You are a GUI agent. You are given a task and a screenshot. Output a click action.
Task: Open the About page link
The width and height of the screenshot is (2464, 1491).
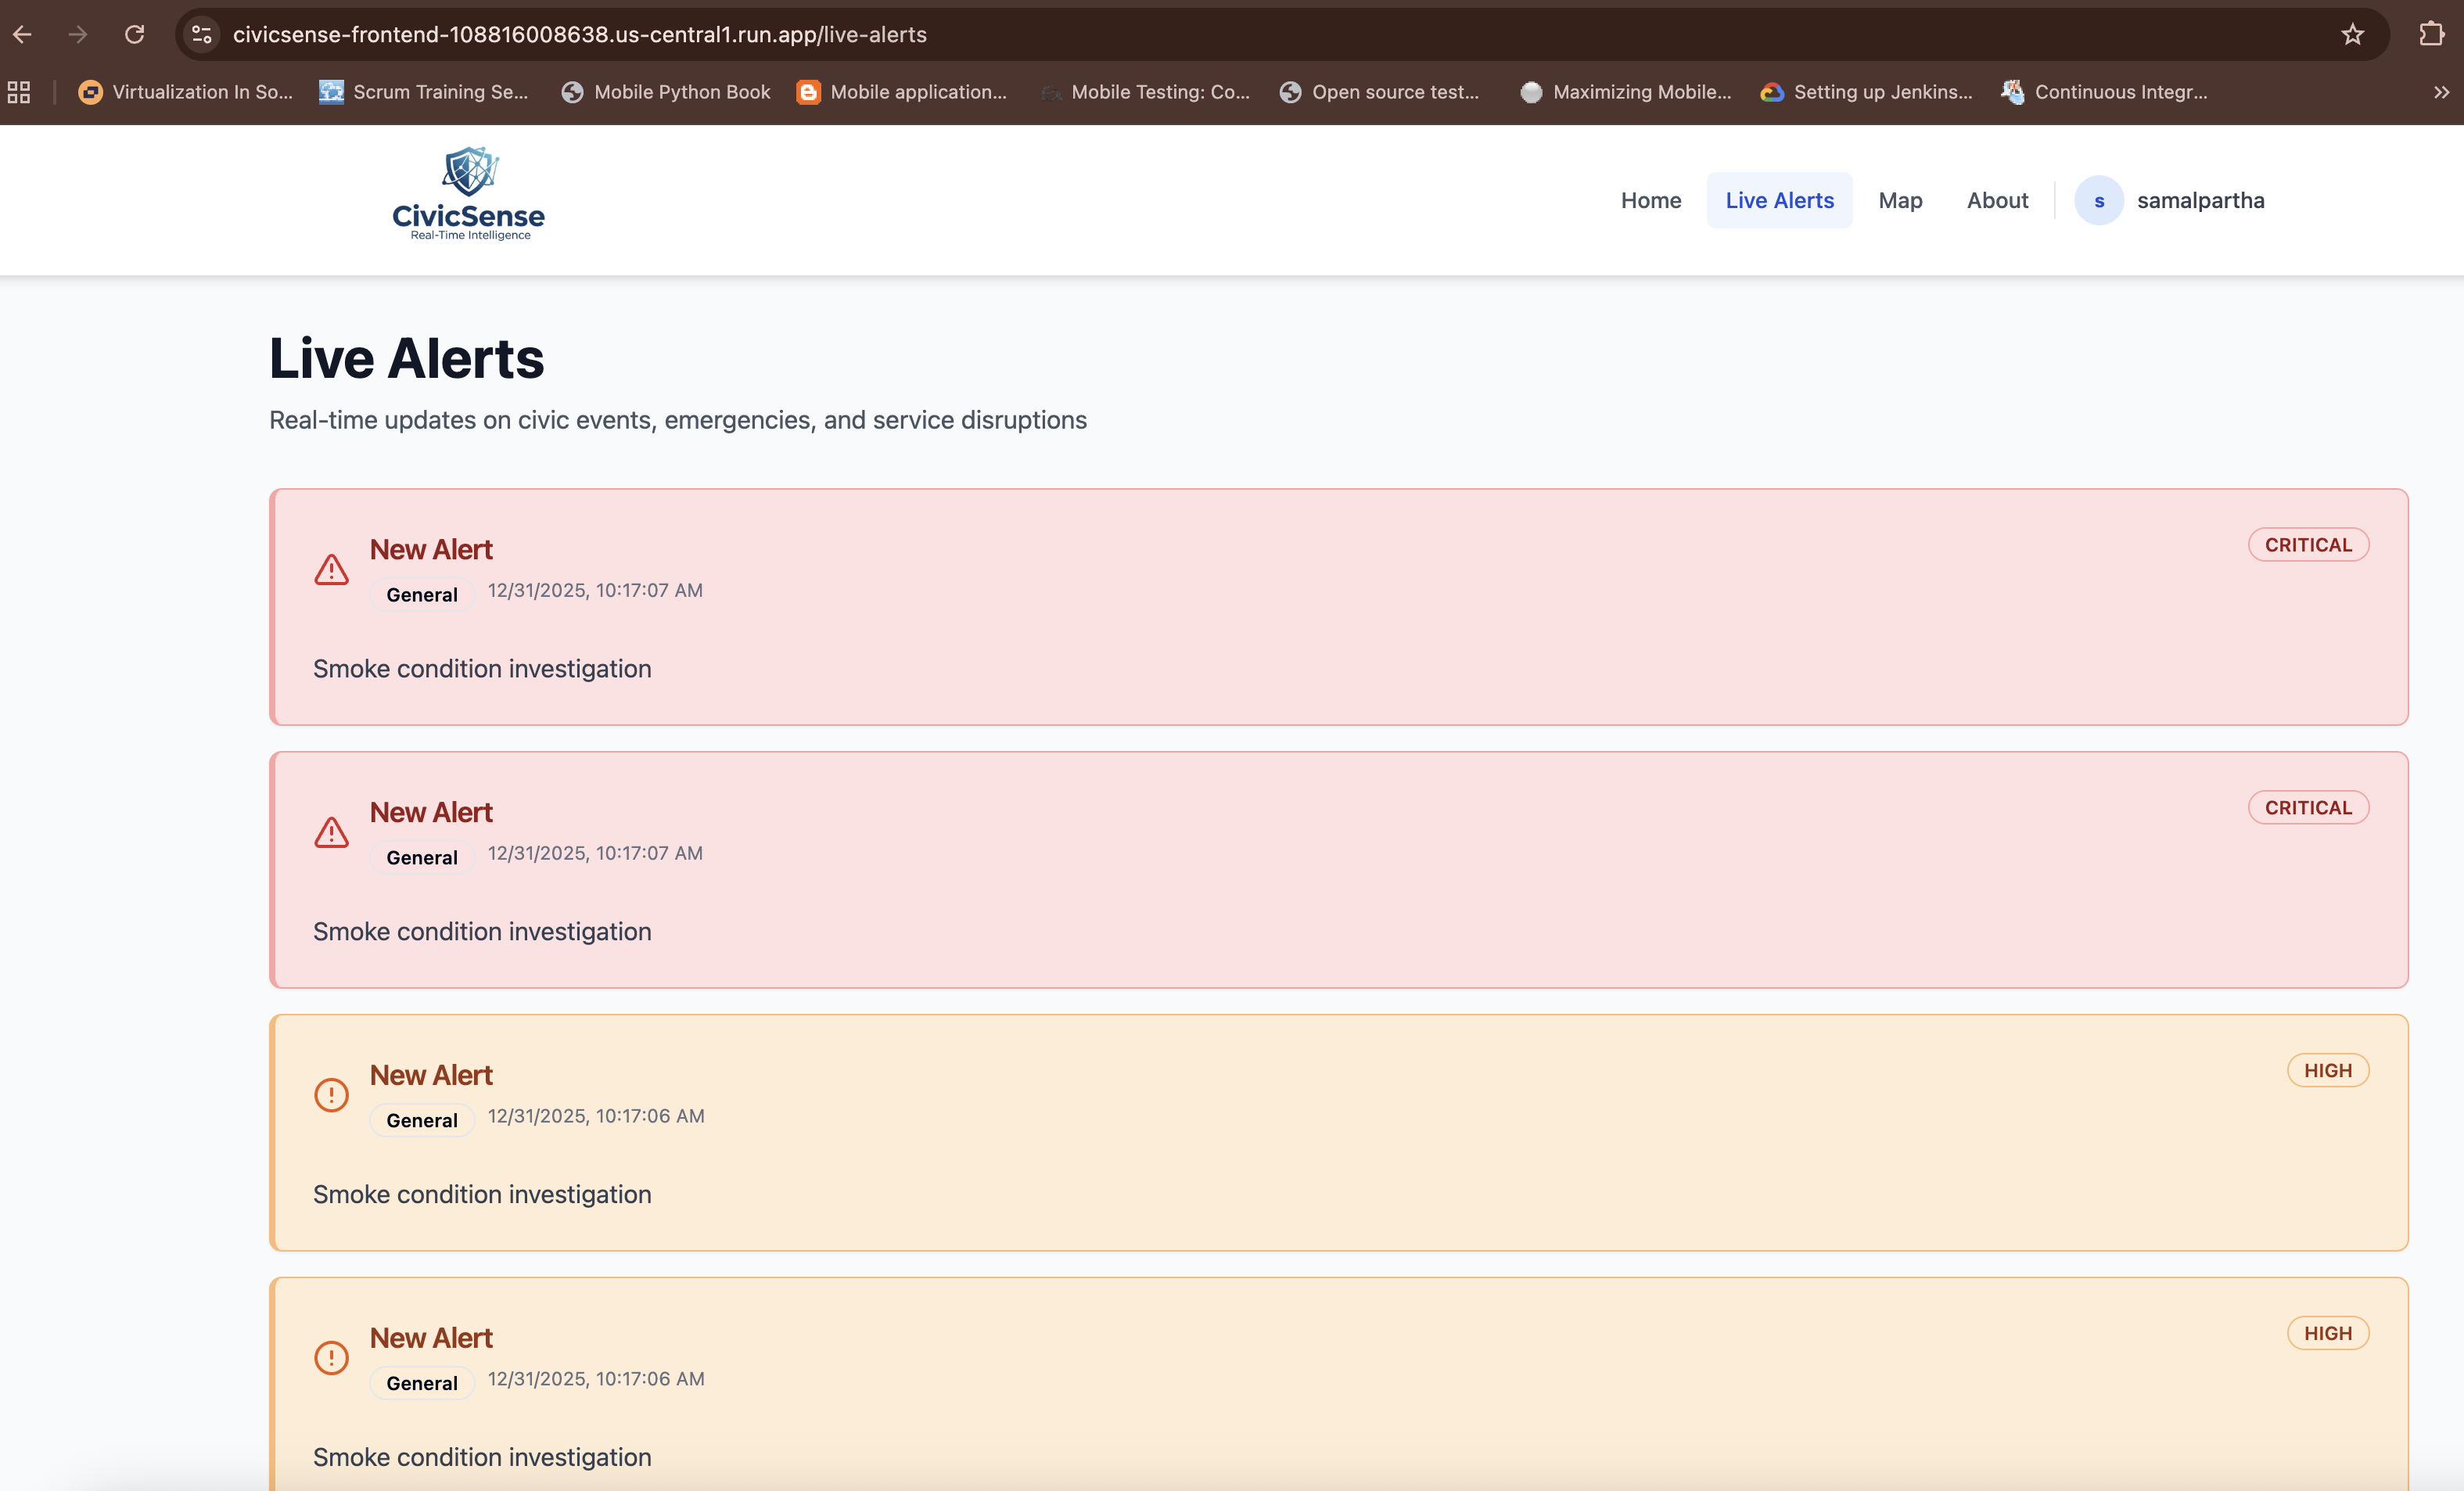tap(1997, 201)
